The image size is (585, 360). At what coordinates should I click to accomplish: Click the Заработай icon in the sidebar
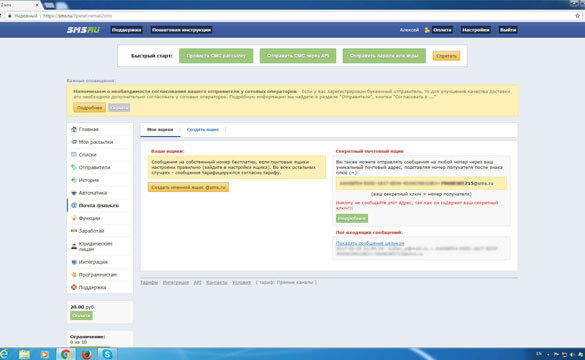pos(74,231)
